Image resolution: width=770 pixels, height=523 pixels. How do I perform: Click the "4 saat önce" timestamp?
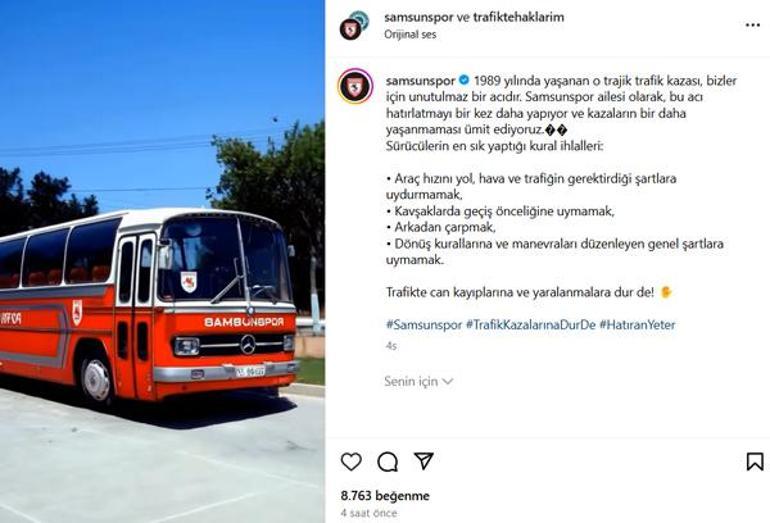coord(369,513)
